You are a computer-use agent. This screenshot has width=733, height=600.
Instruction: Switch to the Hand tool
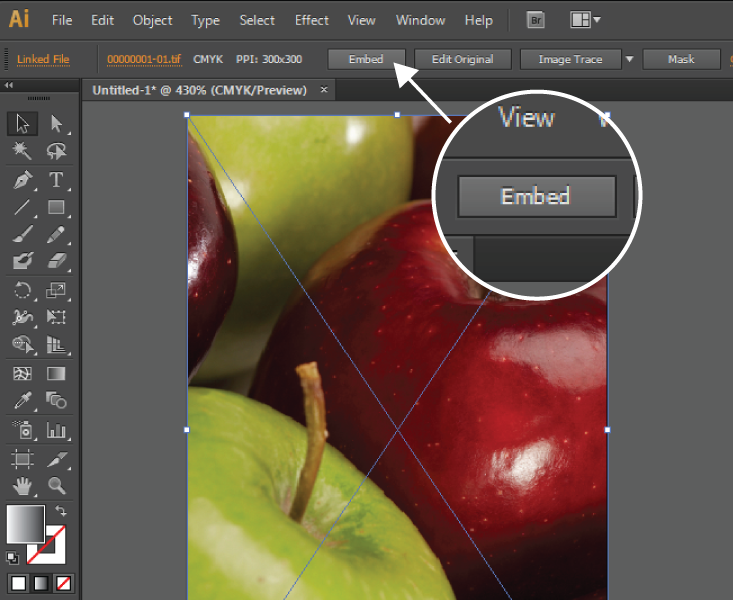tap(22, 486)
